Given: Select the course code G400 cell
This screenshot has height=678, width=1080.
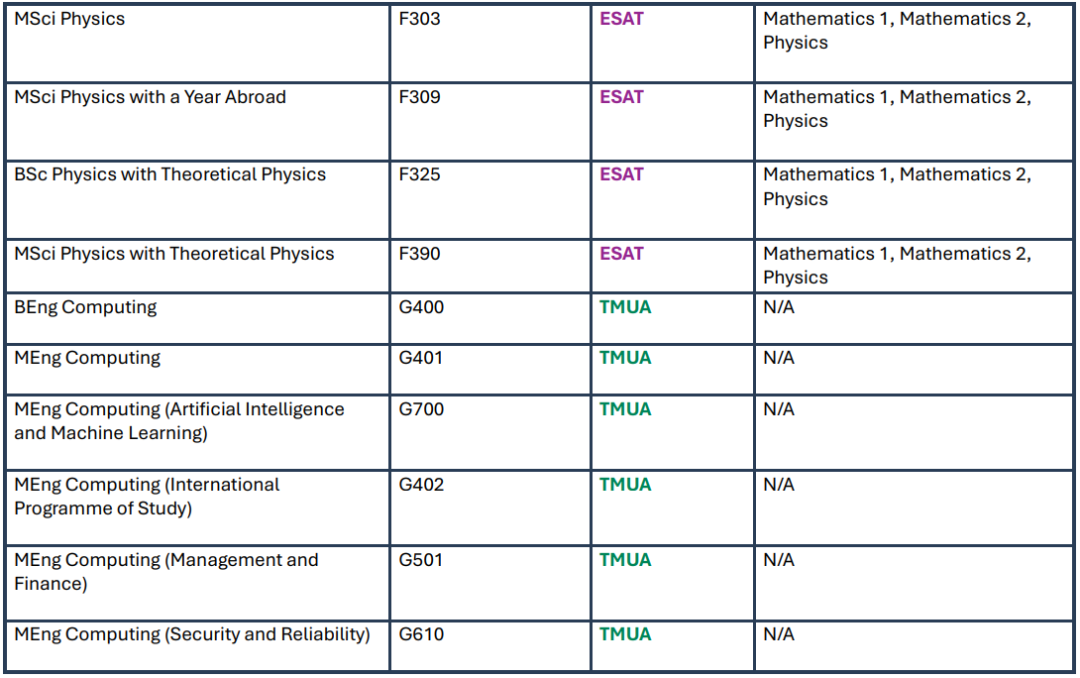Looking at the screenshot, I should point(421,307).
